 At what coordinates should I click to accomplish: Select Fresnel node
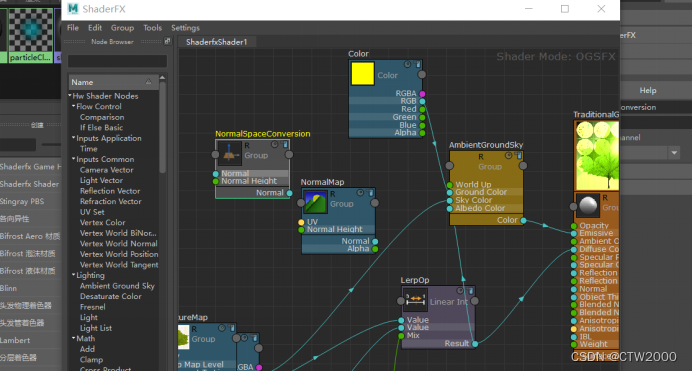[x=92, y=307]
